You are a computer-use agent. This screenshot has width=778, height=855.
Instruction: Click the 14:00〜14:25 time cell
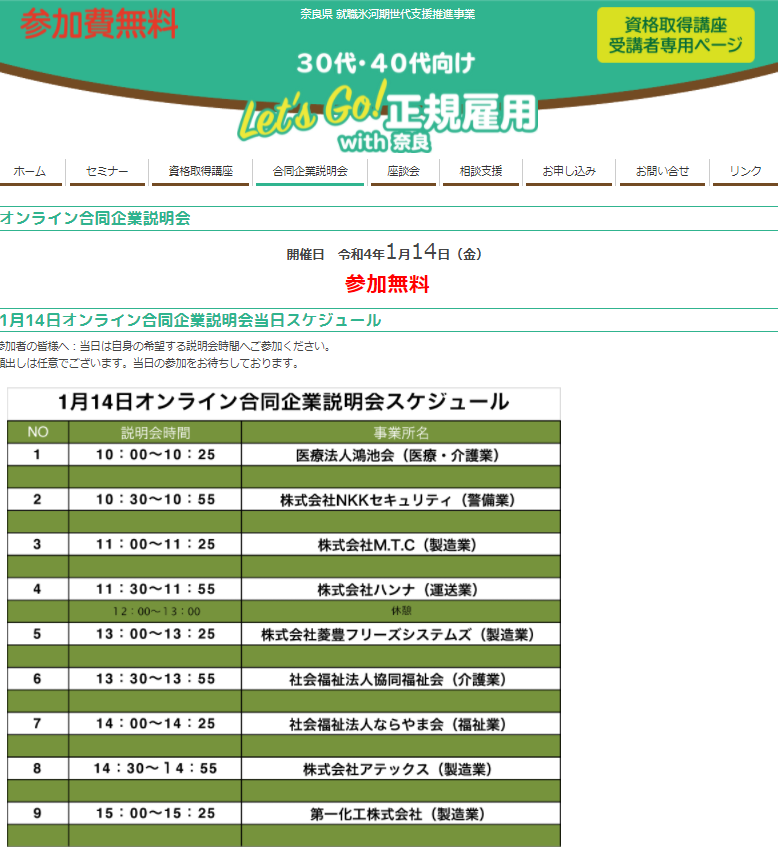click(x=155, y=724)
